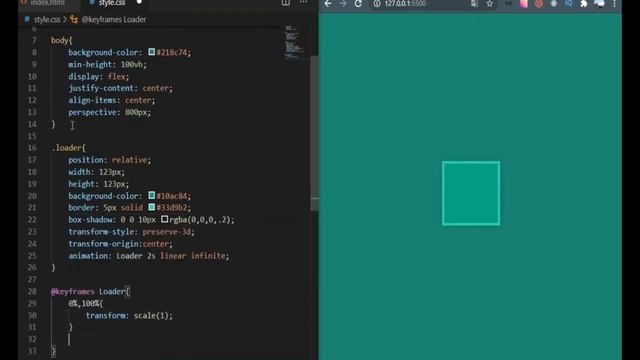
Task: Click '0%,100%{' keyframe selector
Action: 86,303
